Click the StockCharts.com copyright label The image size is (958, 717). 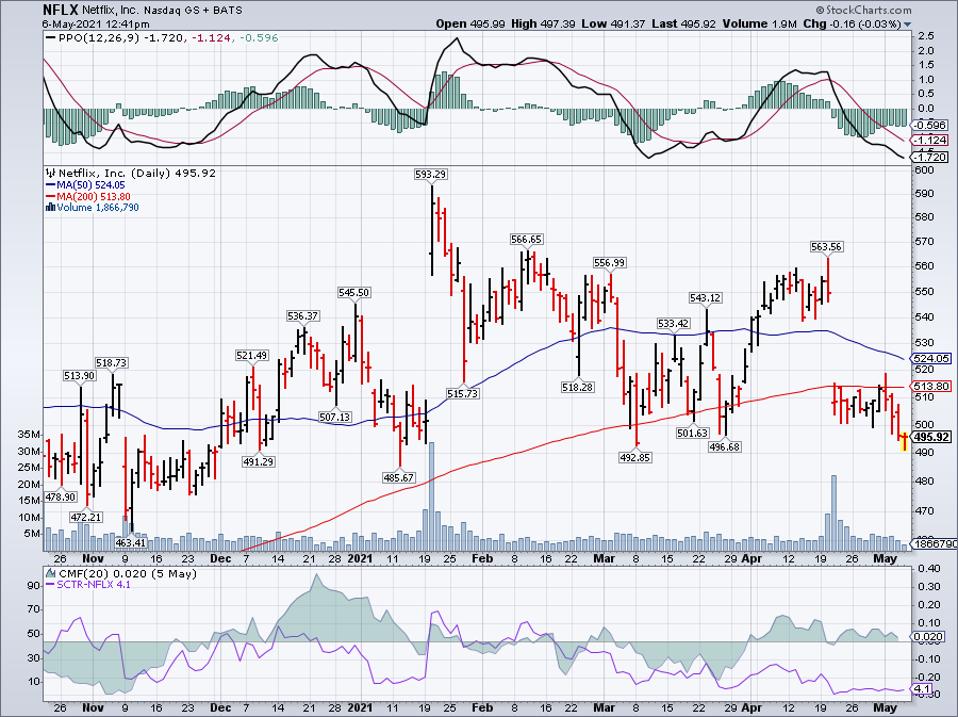[x=863, y=10]
